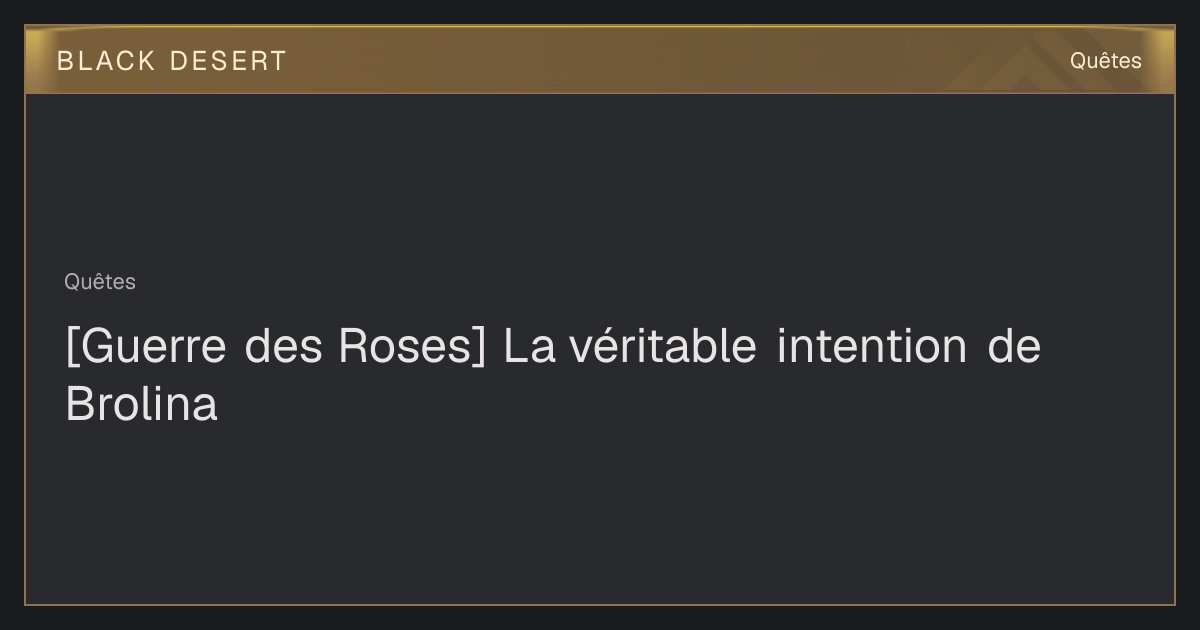Viewport: 1200px width, 630px height.
Task: Click the word Brolina in the title
Action: tap(141, 405)
